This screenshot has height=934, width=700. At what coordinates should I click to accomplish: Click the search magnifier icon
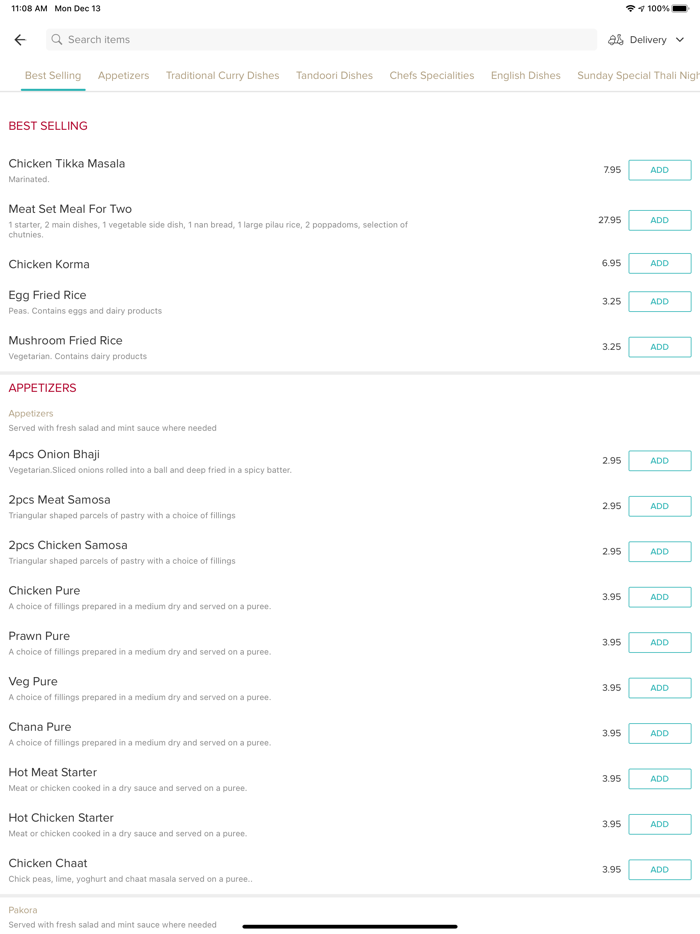[x=57, y=40]
